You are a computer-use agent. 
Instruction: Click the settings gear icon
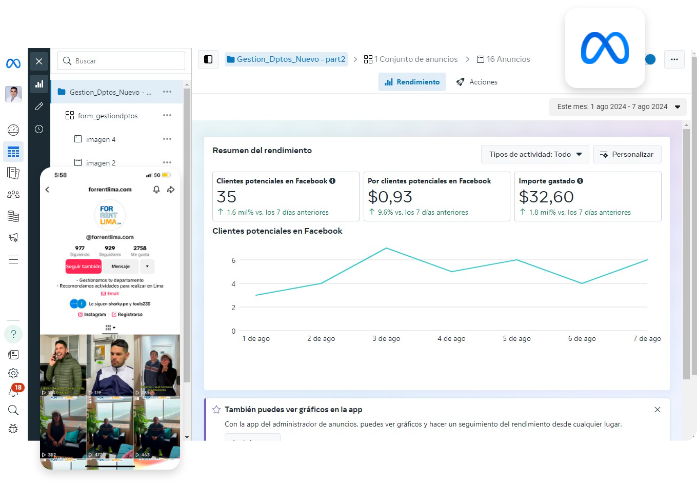pos(13,372)
